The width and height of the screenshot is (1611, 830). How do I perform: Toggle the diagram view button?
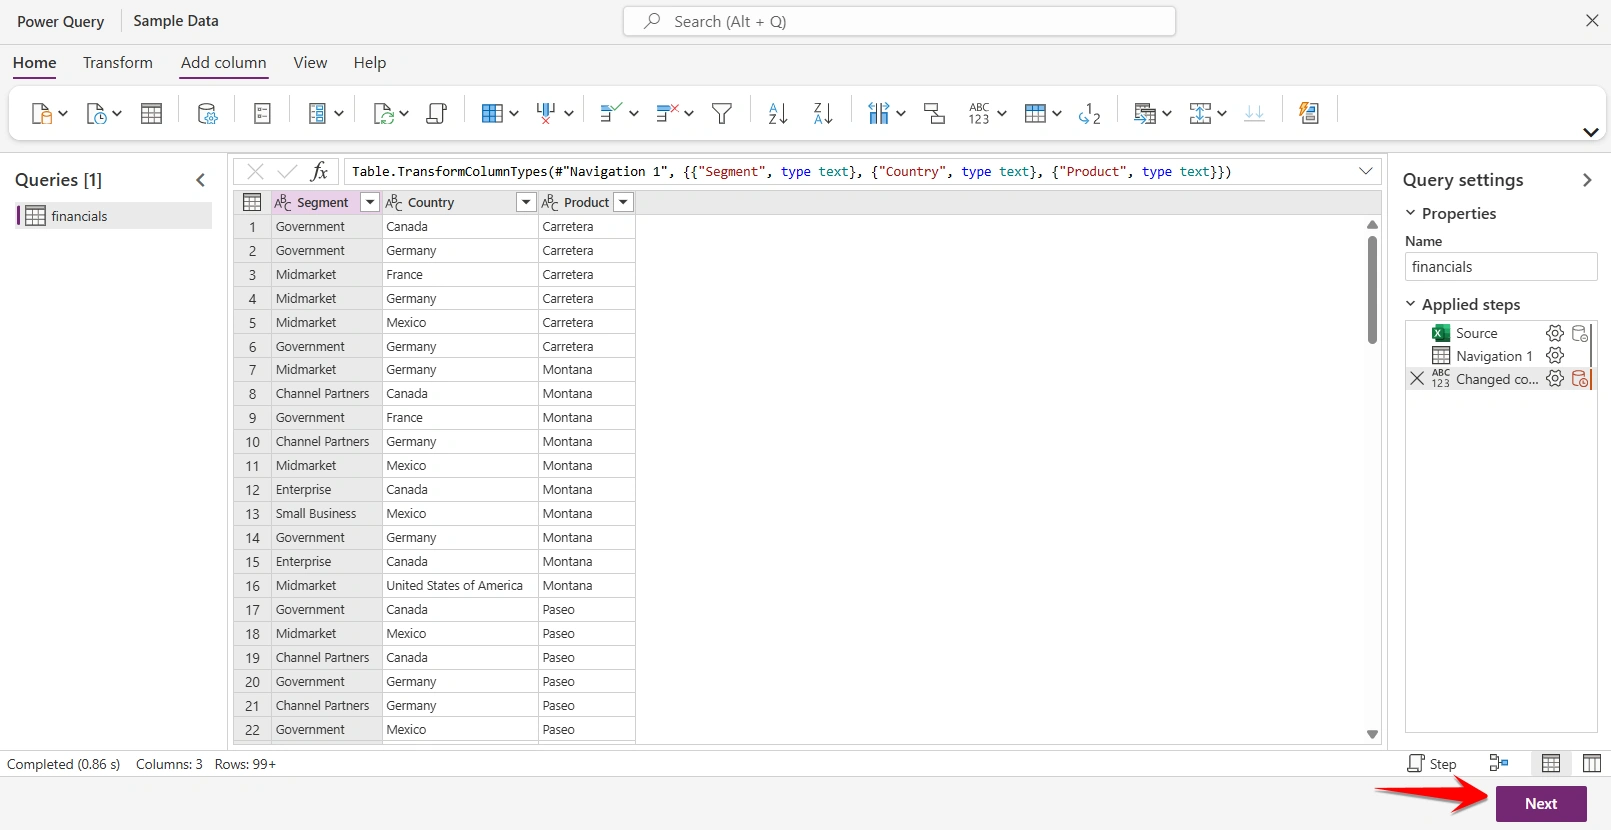point(1498,764)
